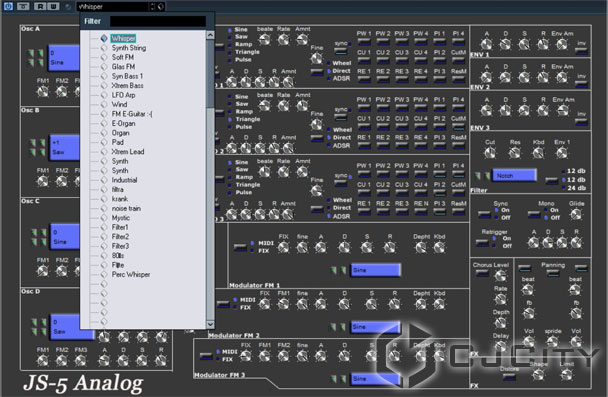Click the Panning switch button
This screenshot has height=397, width=608.
point(553,273)
